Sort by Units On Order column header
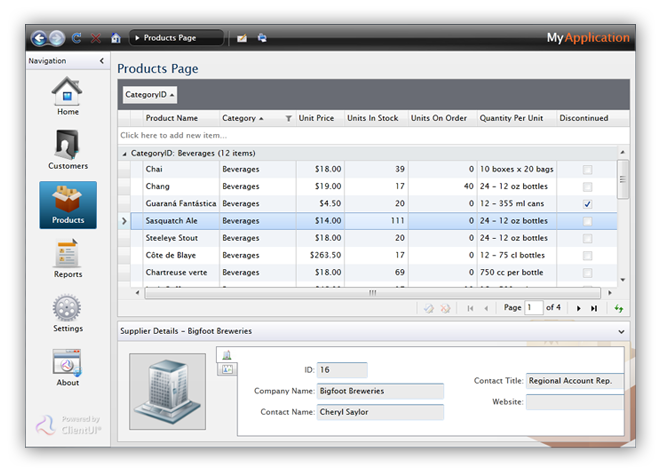This screenshot has width=658, height=469. coord(442,118)
